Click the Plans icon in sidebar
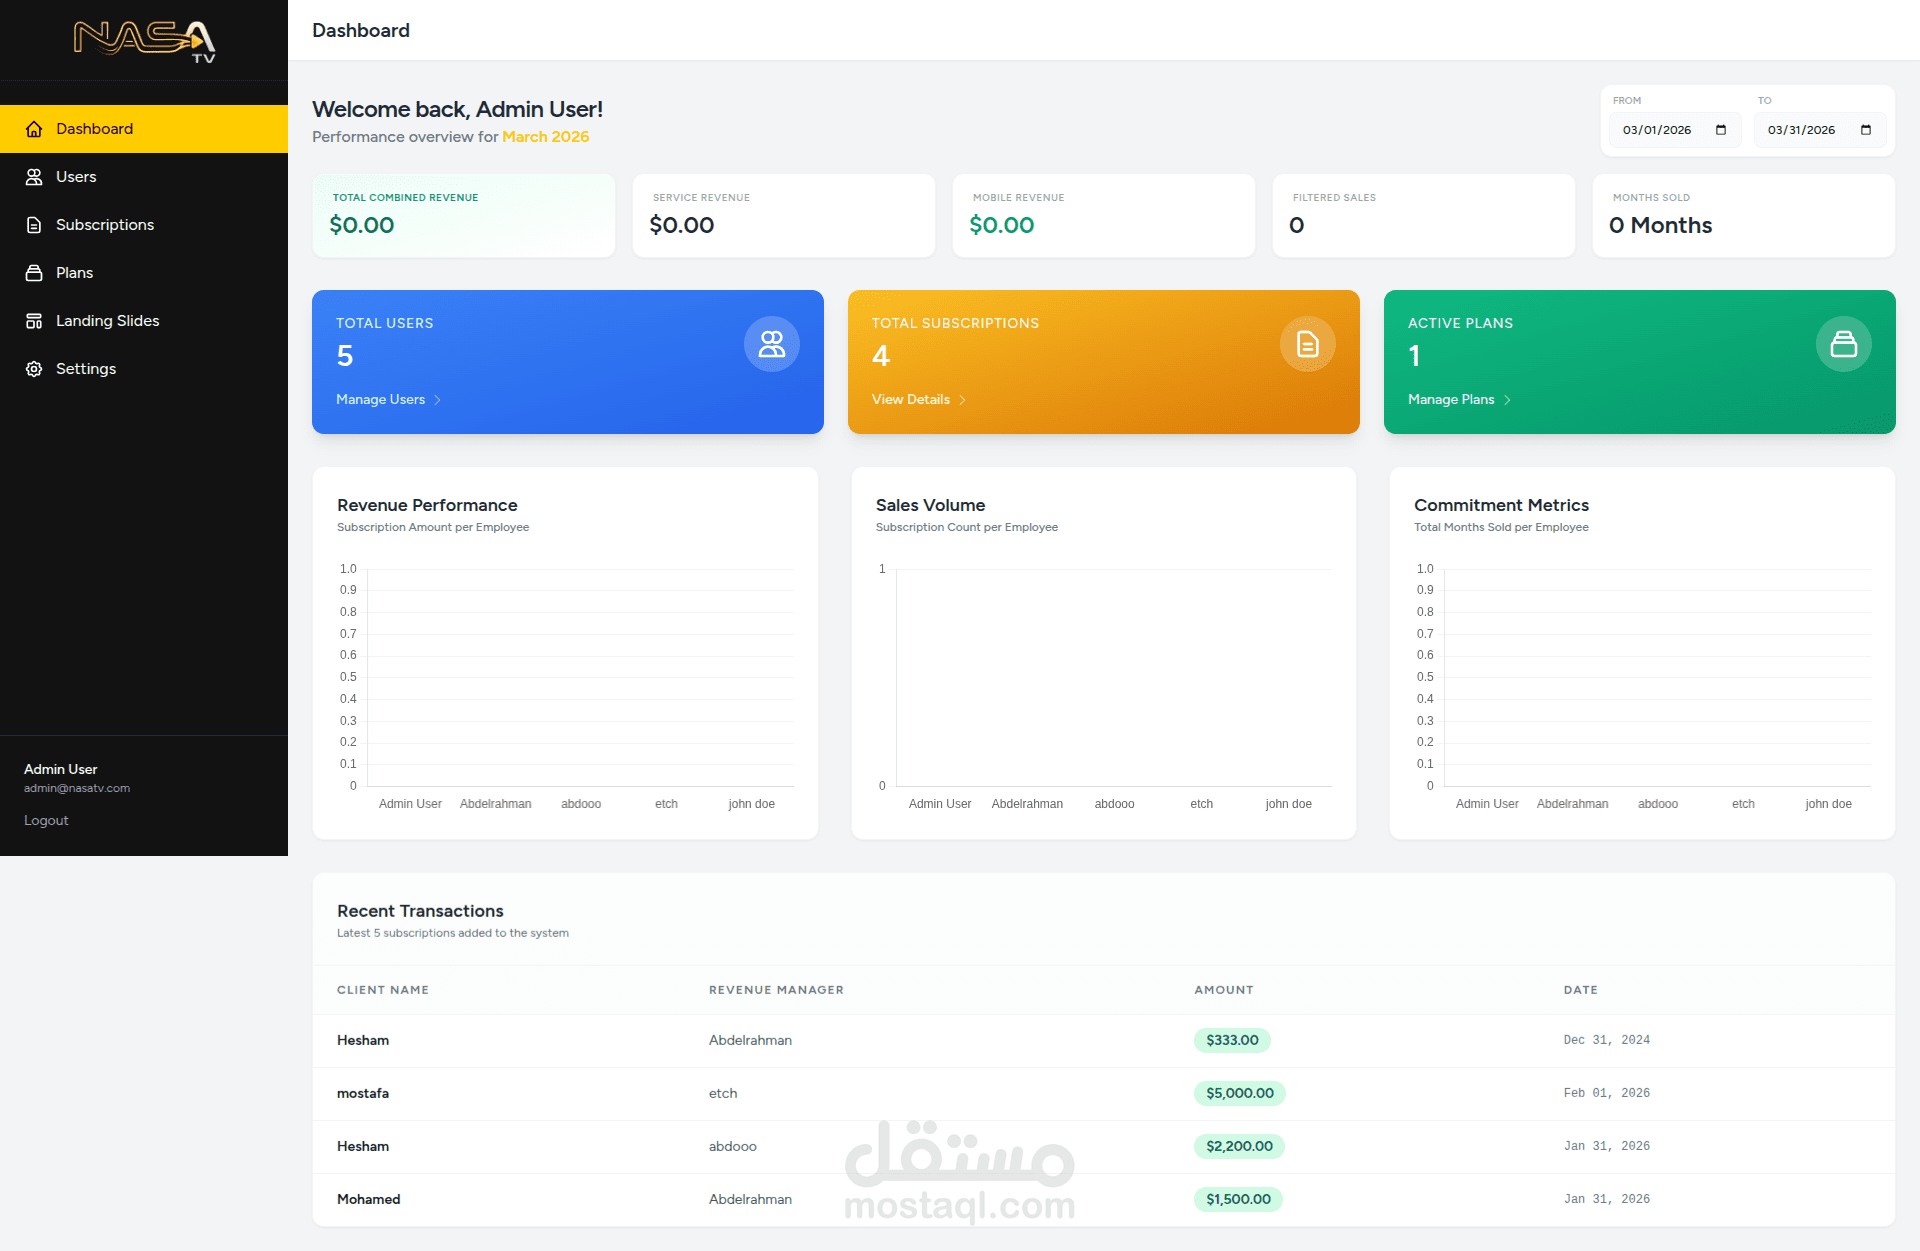 pyautogui.click(x=34, y=273)
